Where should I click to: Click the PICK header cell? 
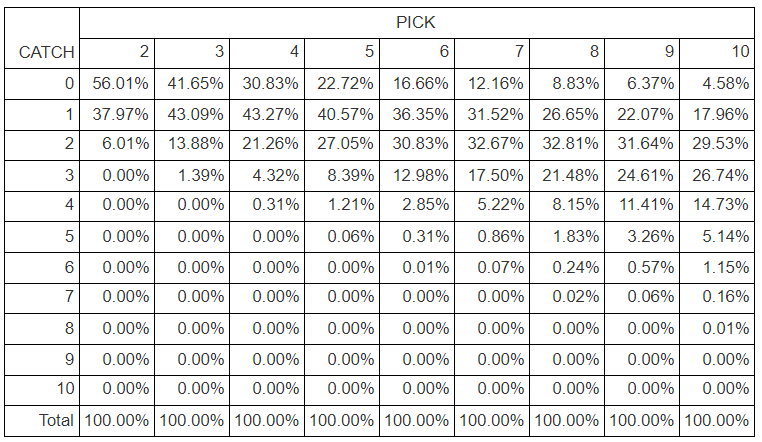coord(416,23)
